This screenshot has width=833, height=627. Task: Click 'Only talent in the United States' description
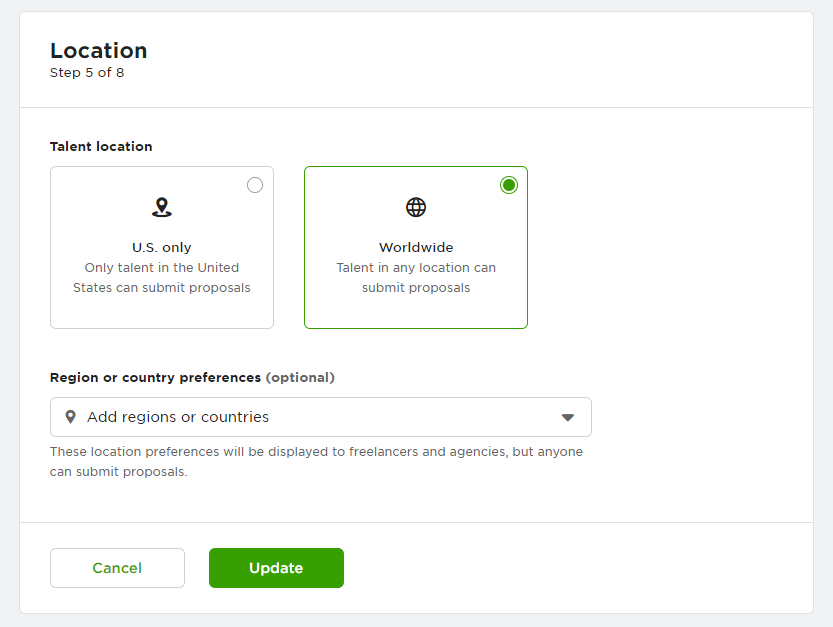tap(162, 278)
